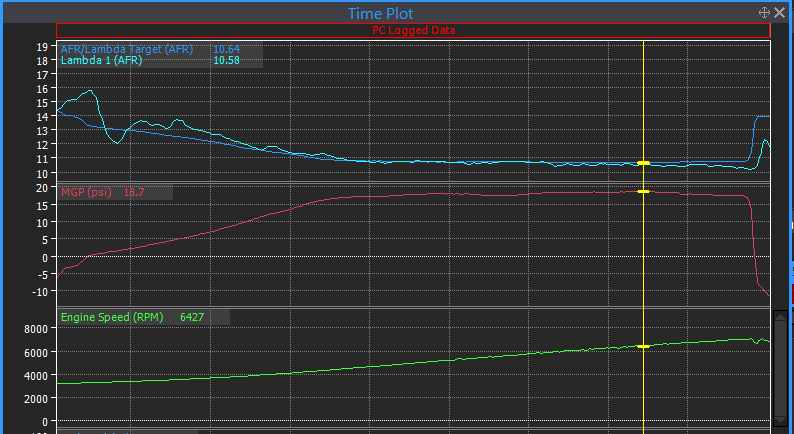Screen dimensions: 794x434
Task: Click the AFR/Lambda Target (AFR) label
Action: click(x=127, y=49)
